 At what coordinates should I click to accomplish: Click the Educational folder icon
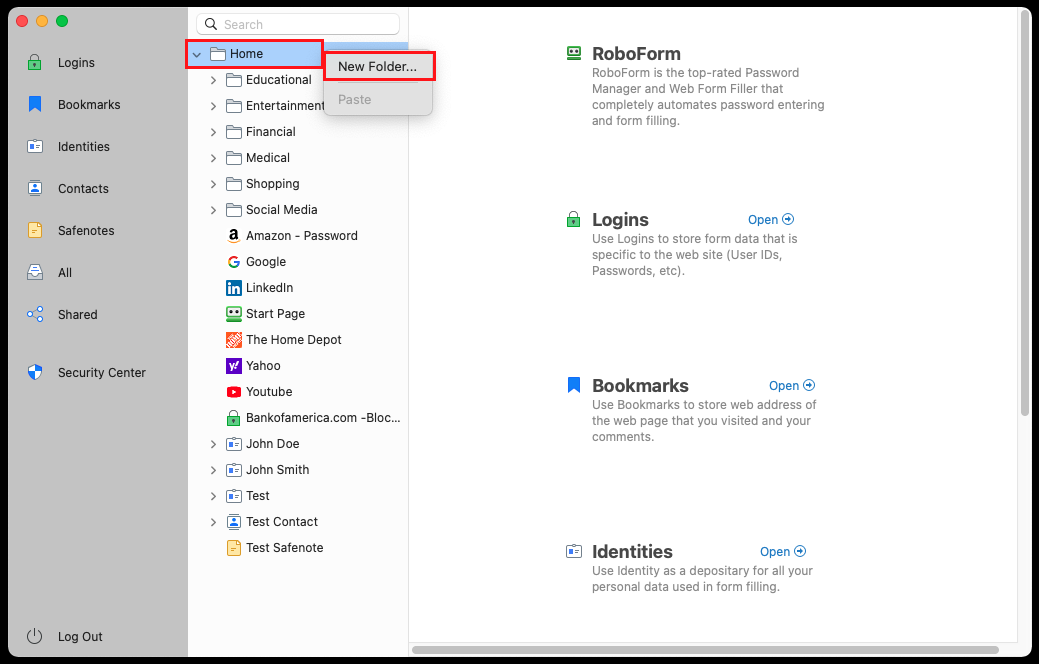tap(233, 80)
